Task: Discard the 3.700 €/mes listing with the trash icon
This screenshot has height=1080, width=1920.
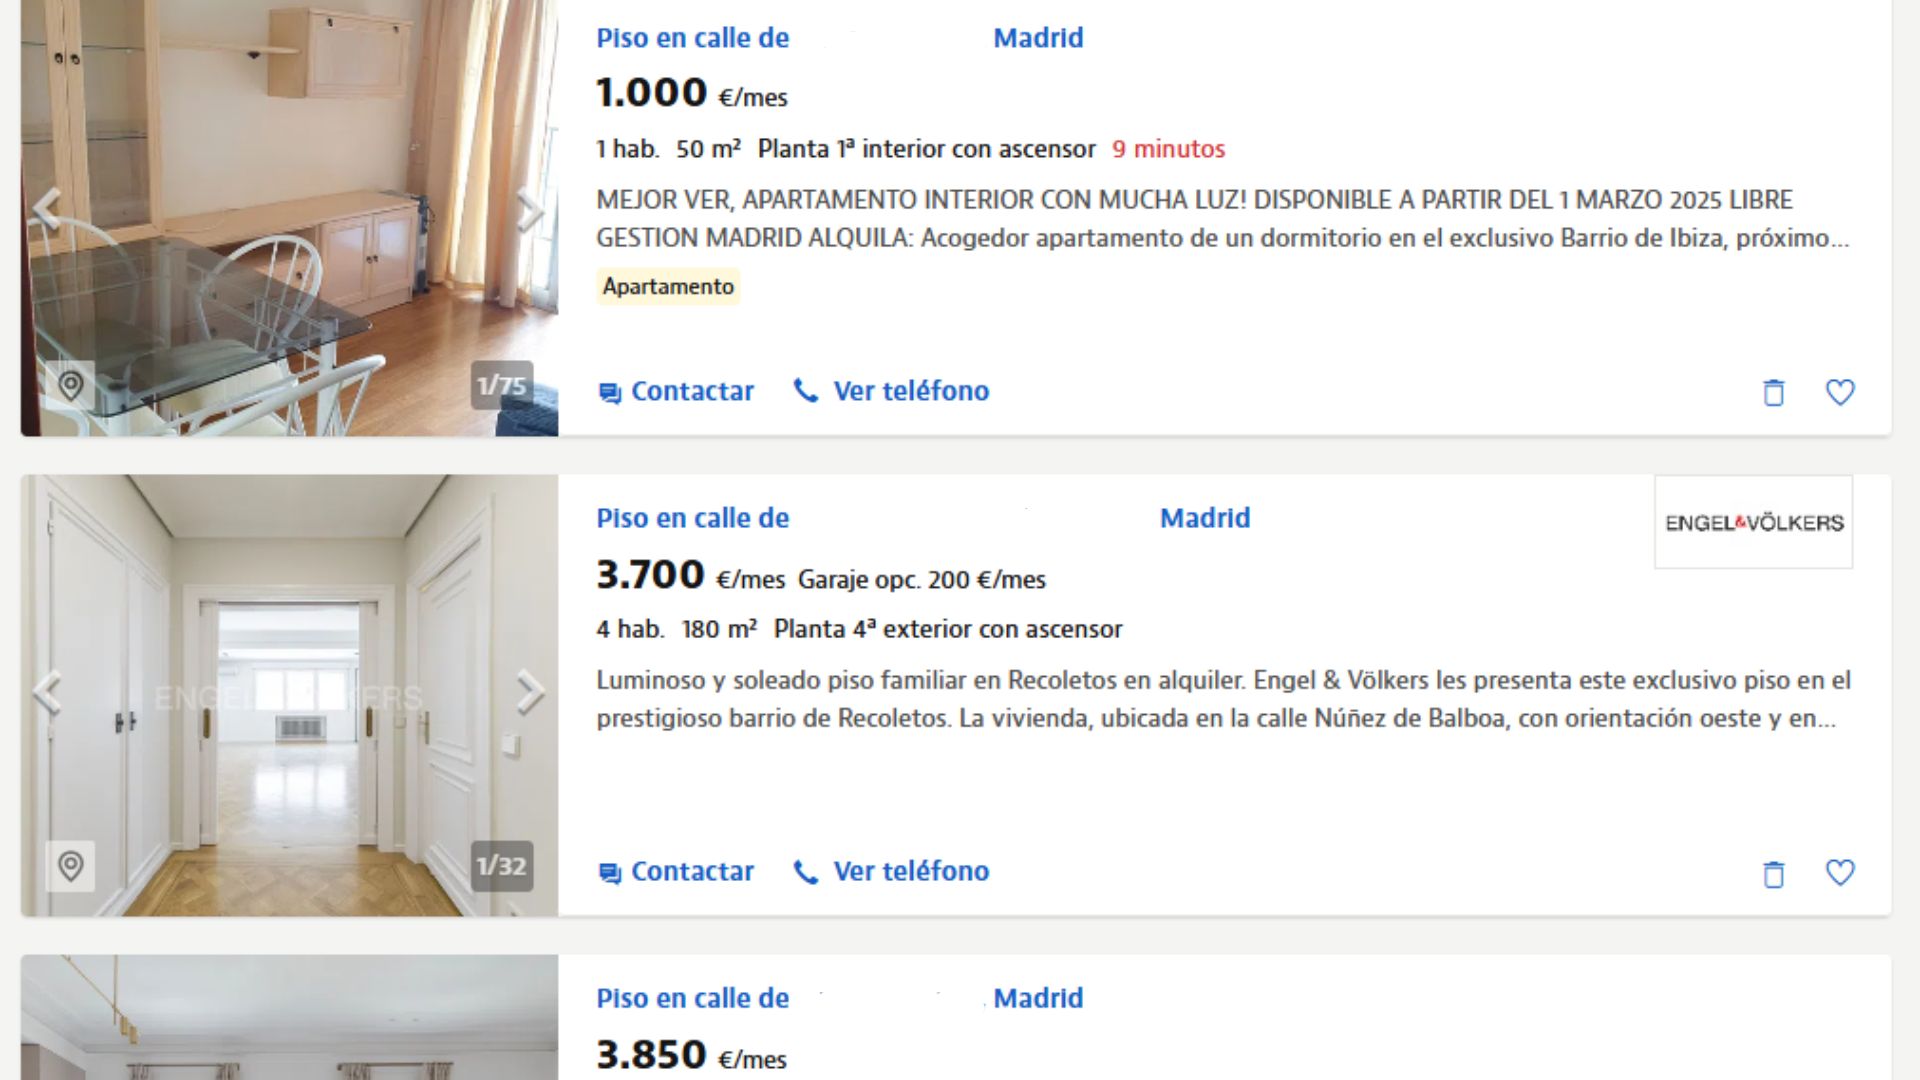Action: click(x=1773, y=873)
